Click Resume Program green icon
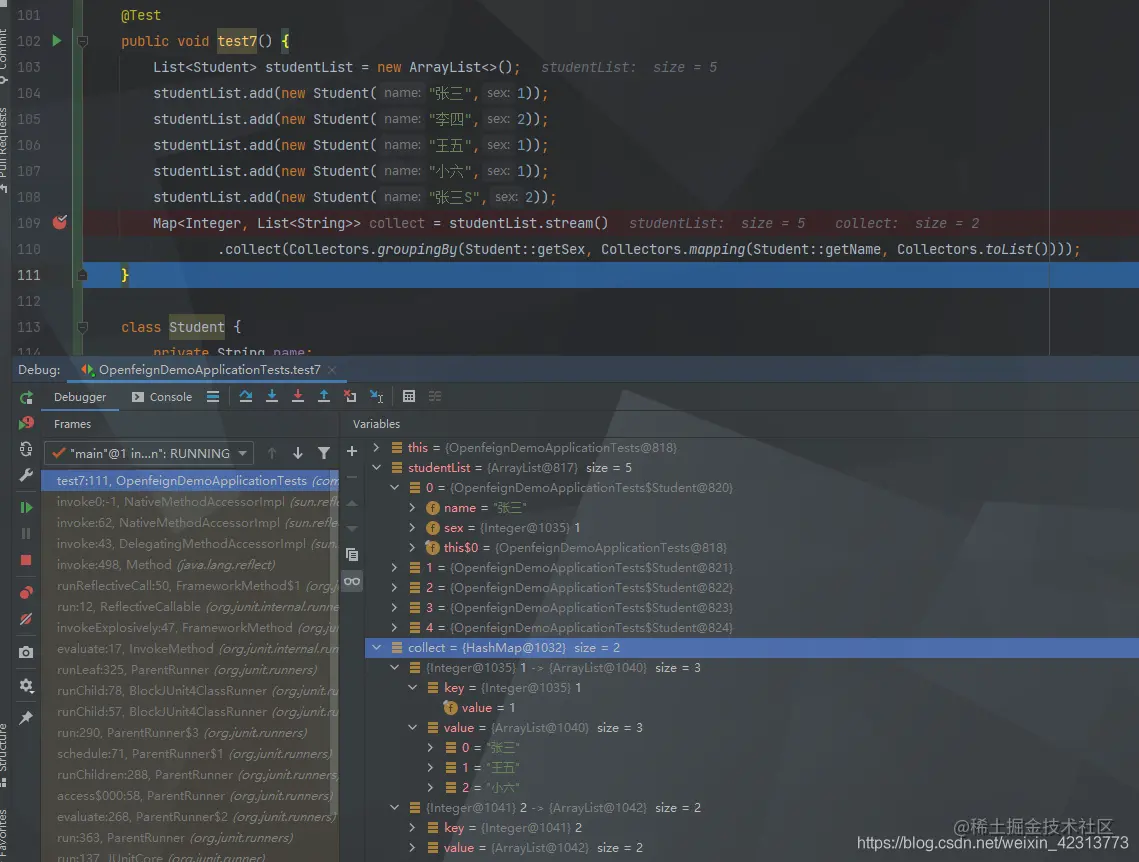The image size is (1139, 862). point(26,507)
